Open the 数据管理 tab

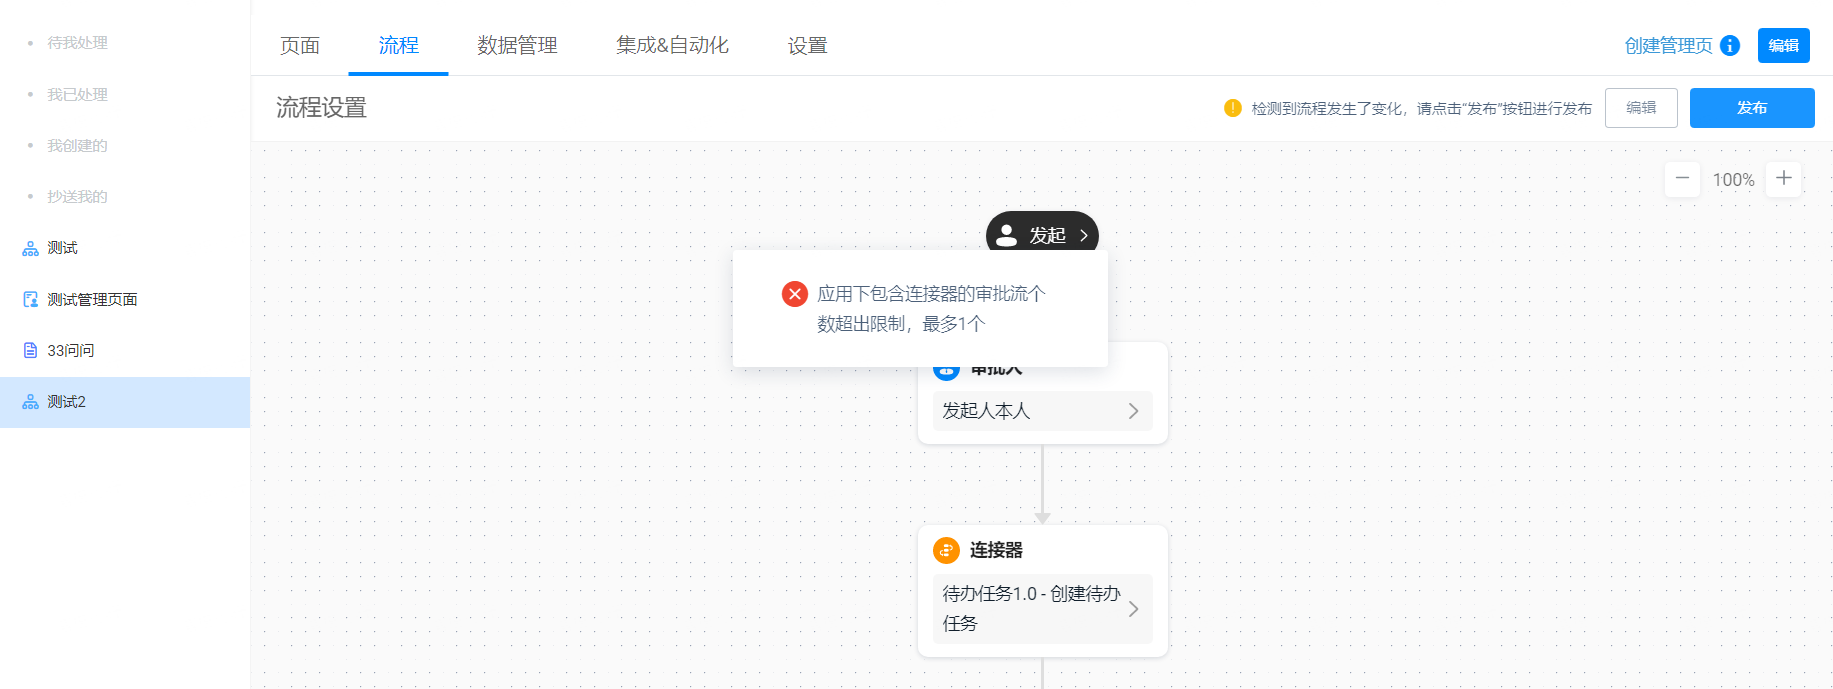[x=517, y=46]
